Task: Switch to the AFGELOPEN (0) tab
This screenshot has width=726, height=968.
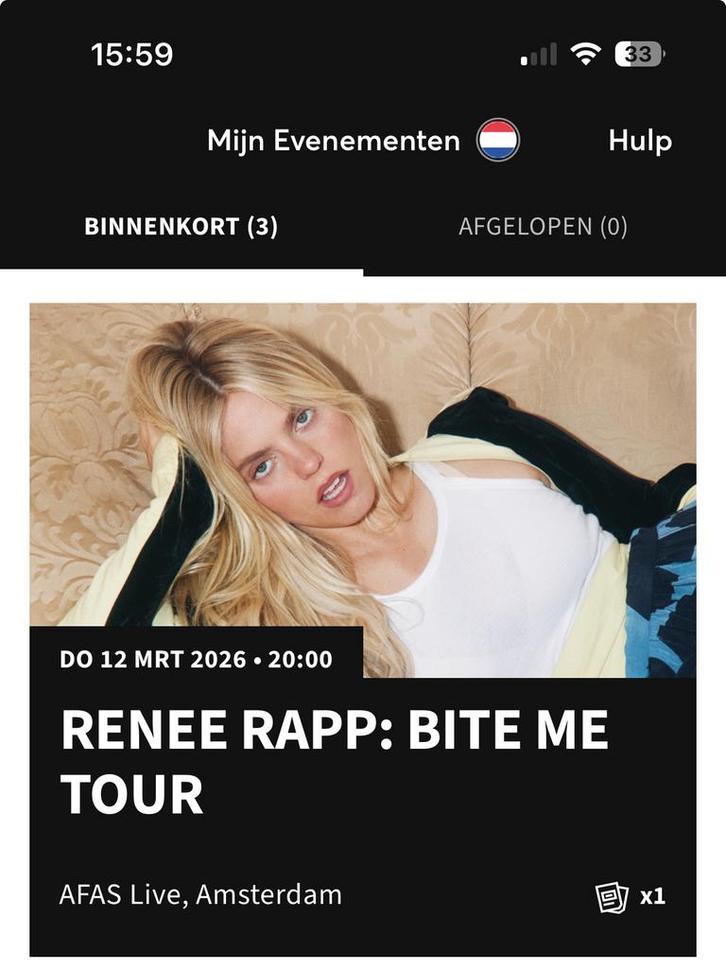Action: tap(543, 227)
